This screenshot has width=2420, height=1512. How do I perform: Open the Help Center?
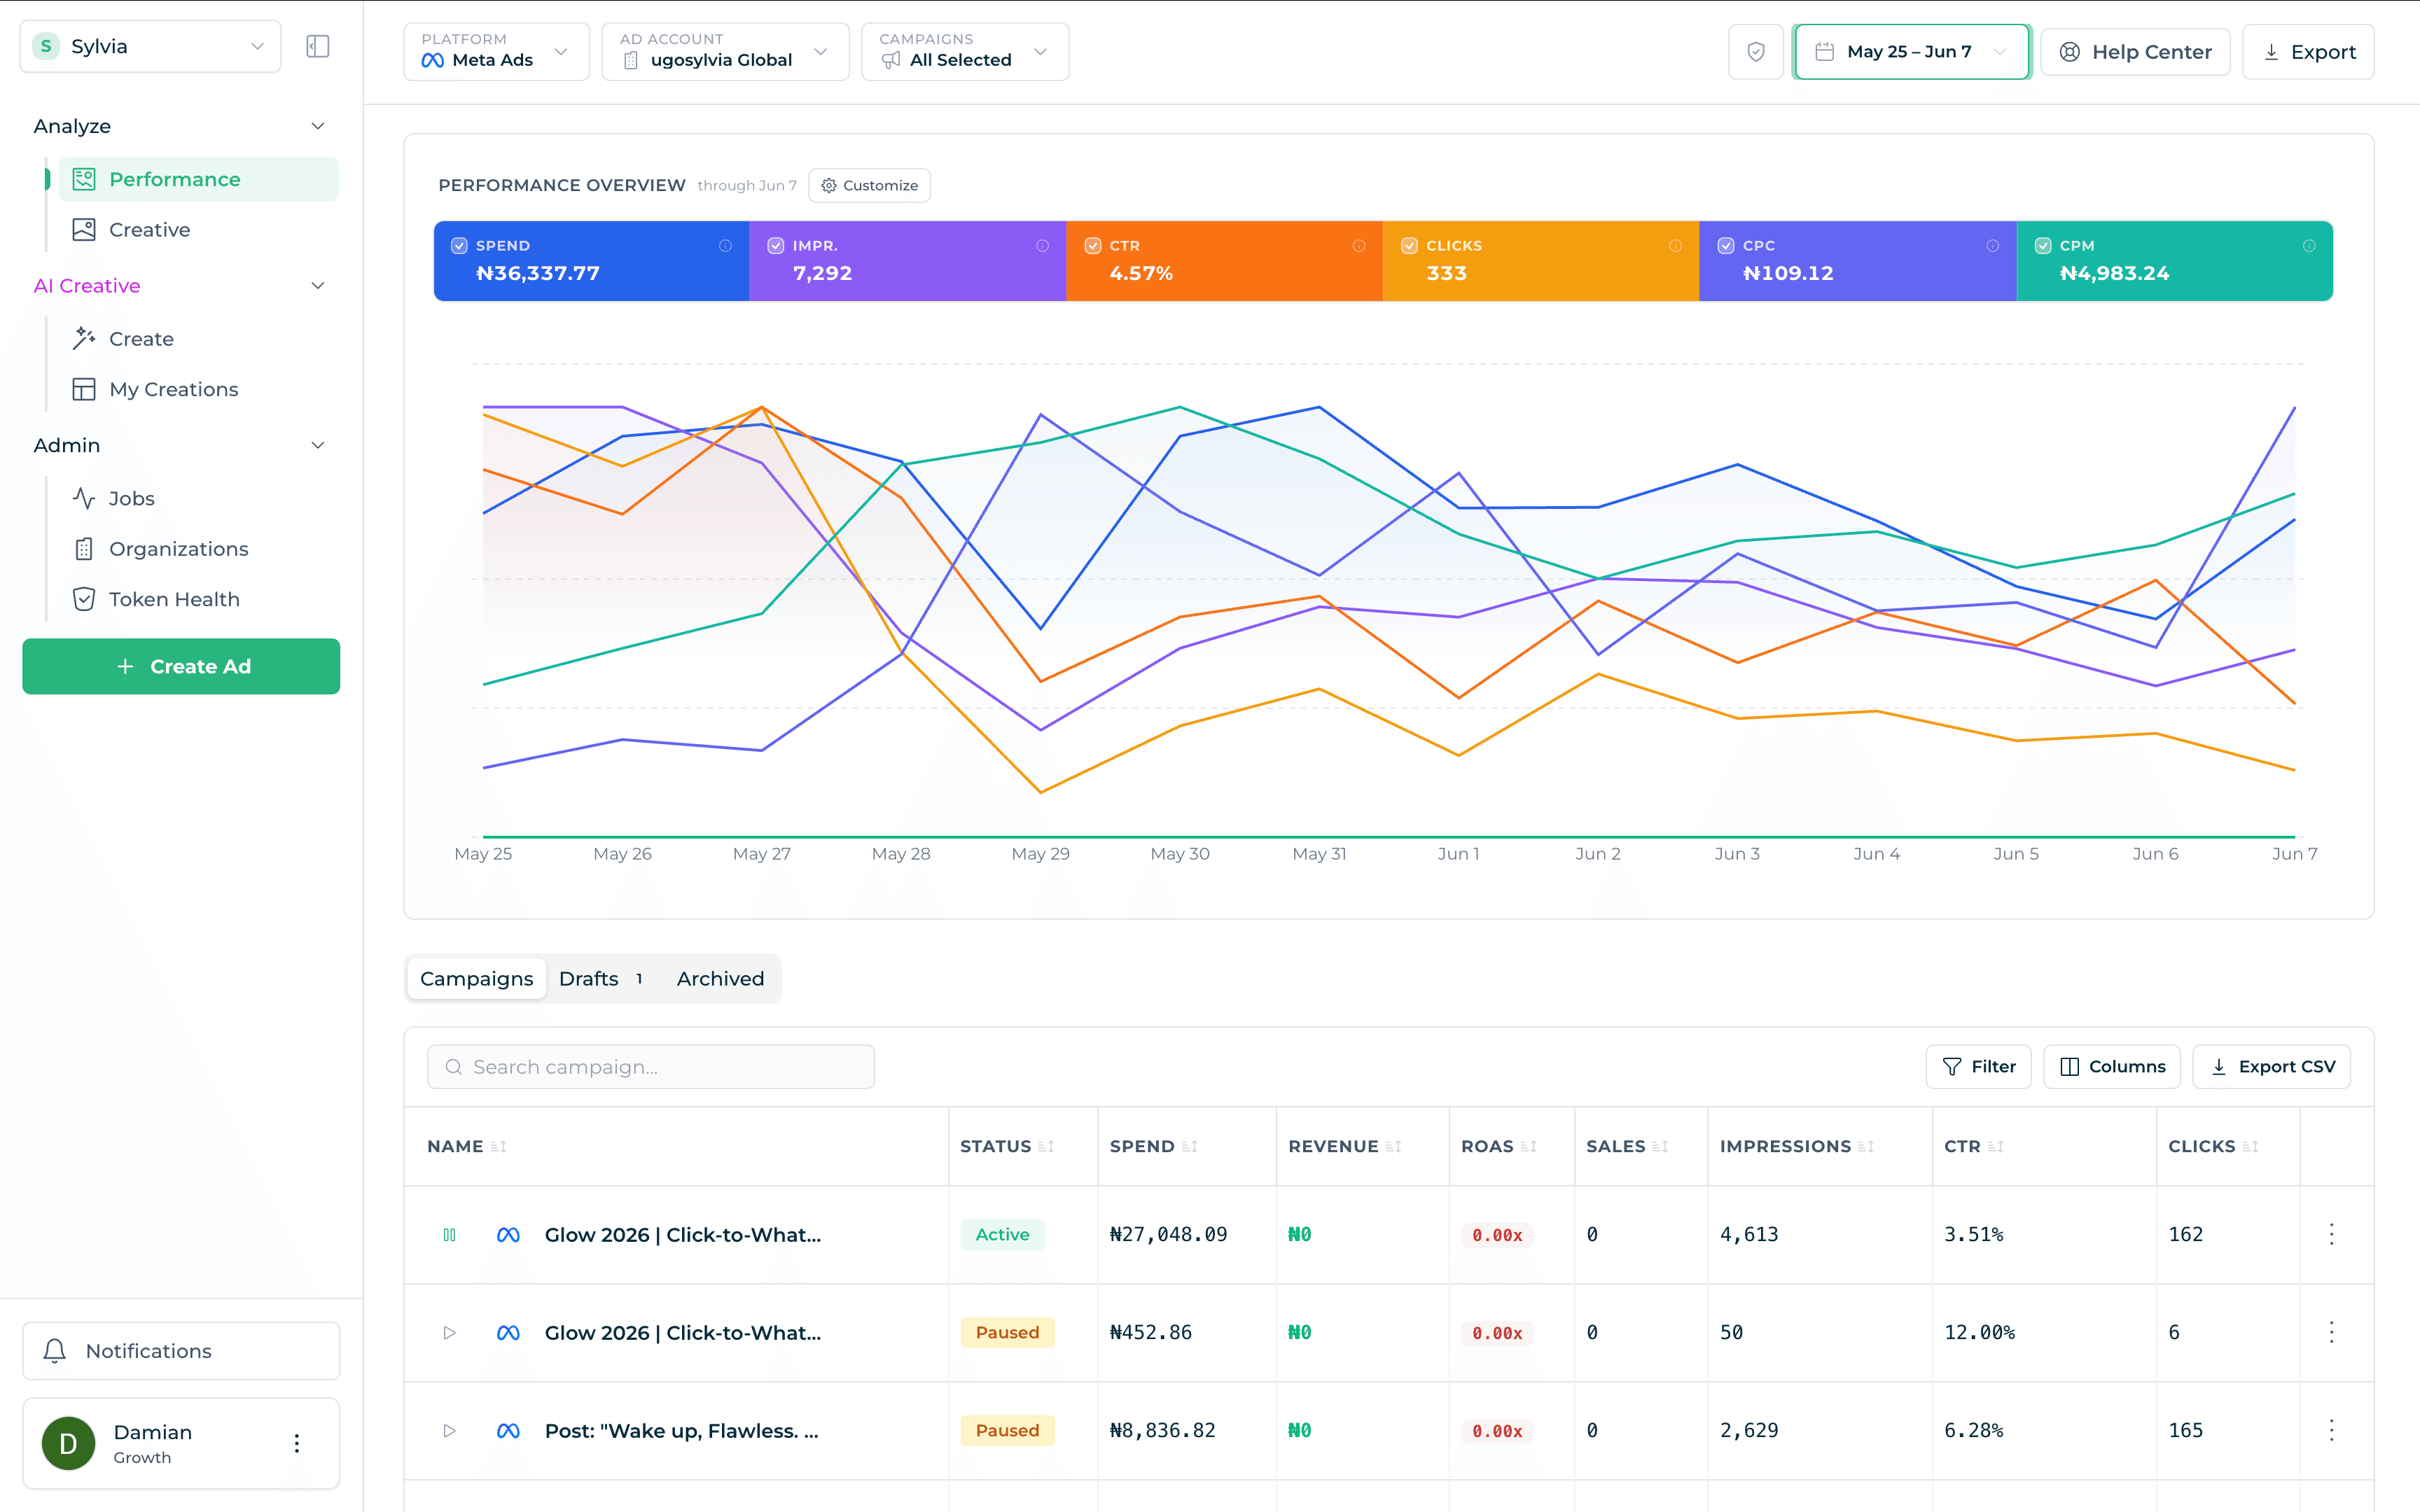pos(2135,52)
